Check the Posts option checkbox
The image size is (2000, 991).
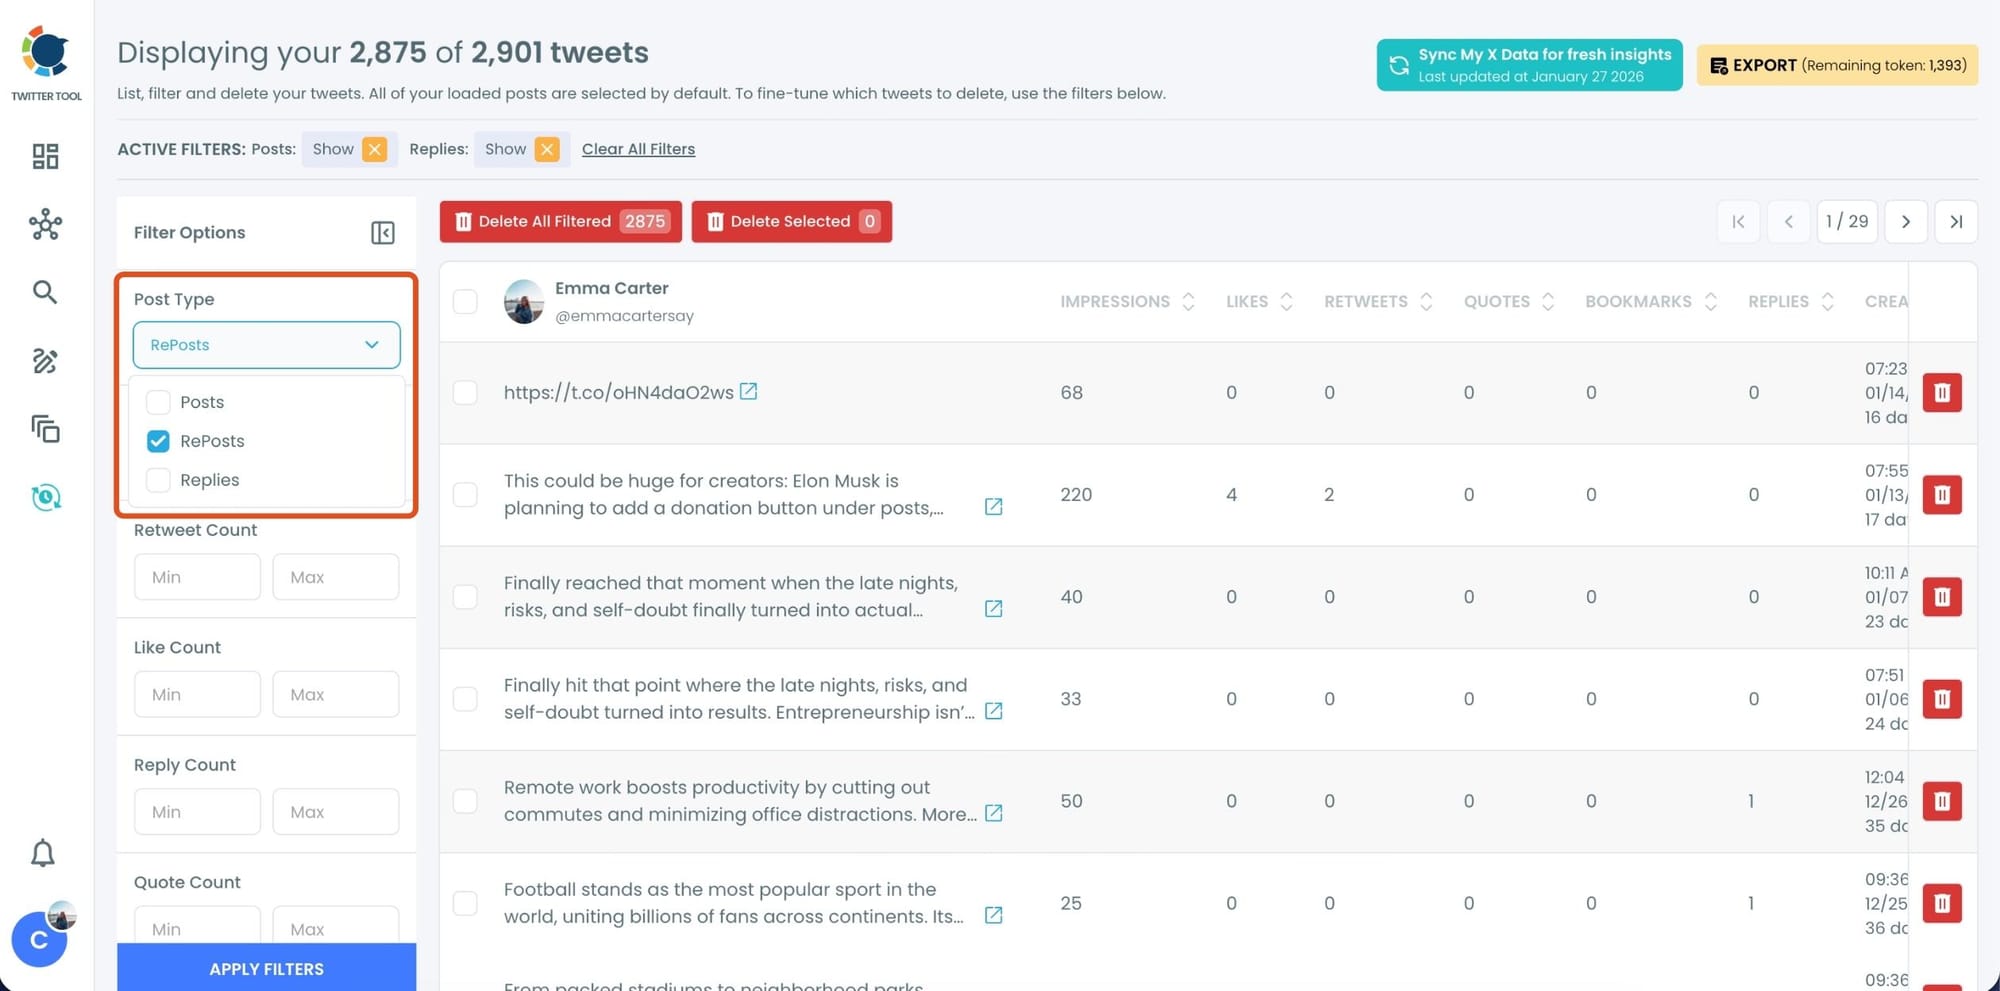[x=158, y=402]
